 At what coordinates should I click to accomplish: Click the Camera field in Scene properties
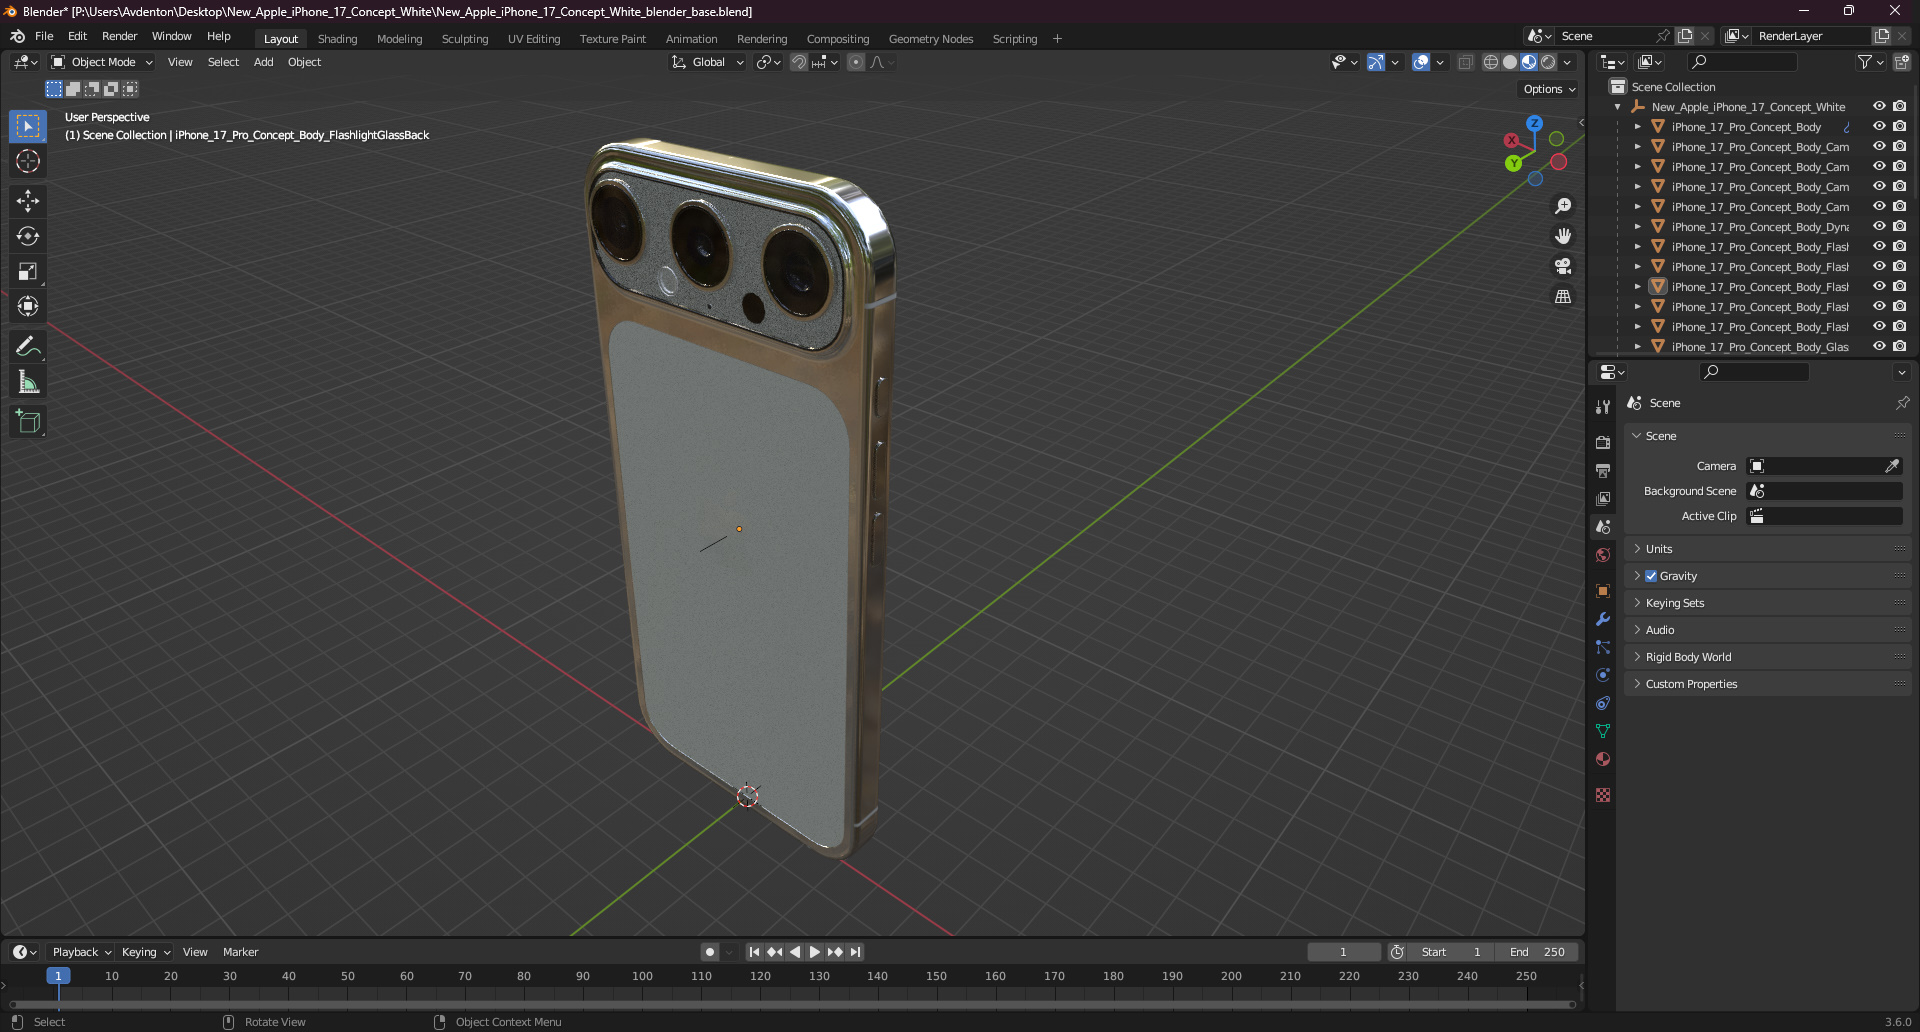click(1824, 466)
